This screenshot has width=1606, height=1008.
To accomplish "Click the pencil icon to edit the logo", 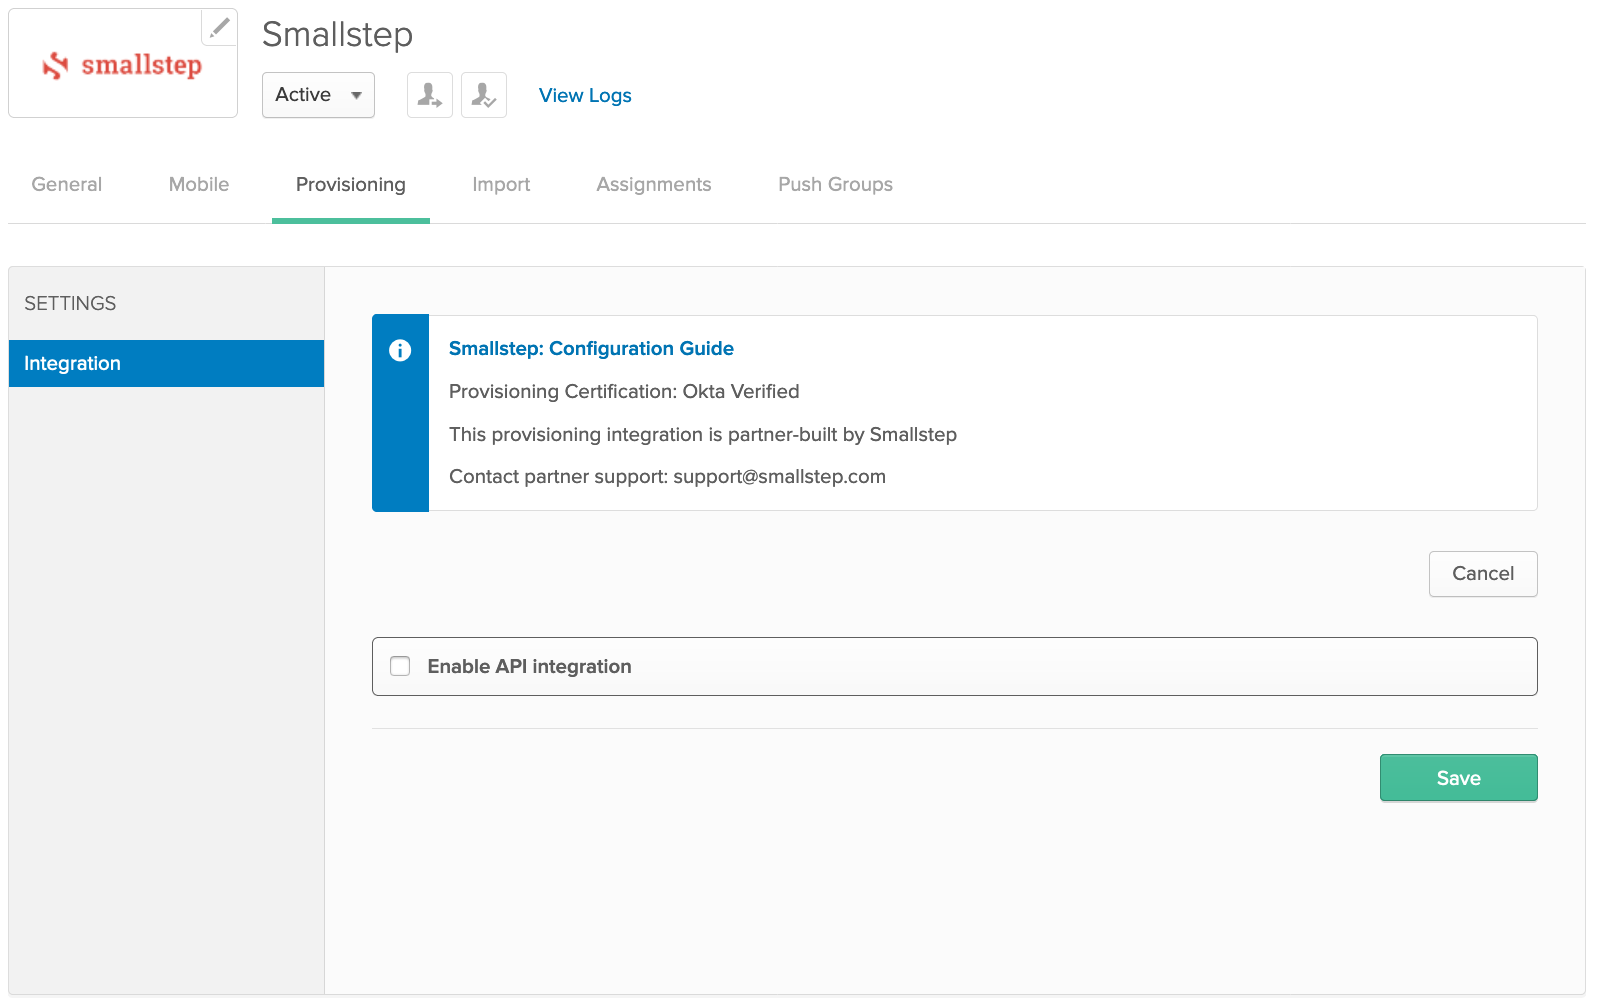I will (x=219, y=27).
